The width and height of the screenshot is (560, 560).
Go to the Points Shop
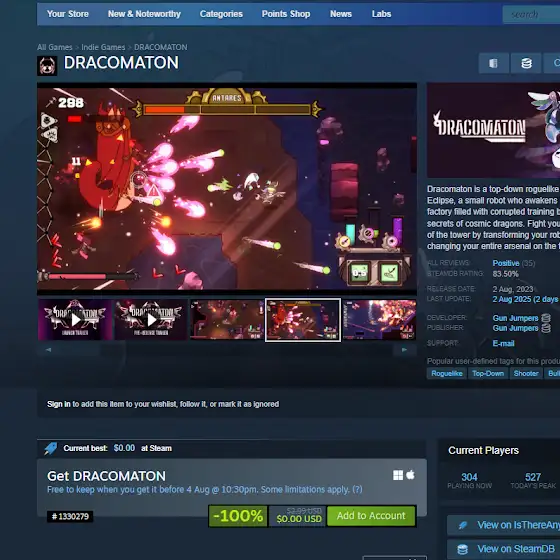pos(286,14)
